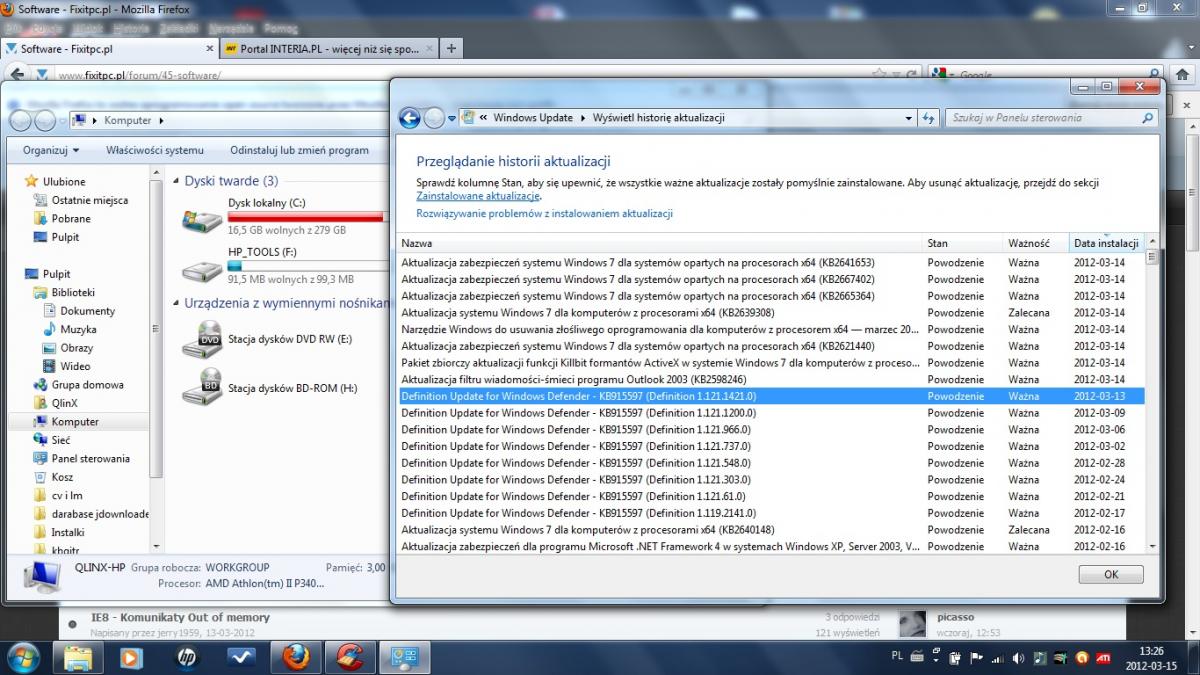The image size is (1200, 675).
Task: Click the refresh button beside Windows Update address bar
Action: [928, 118]
